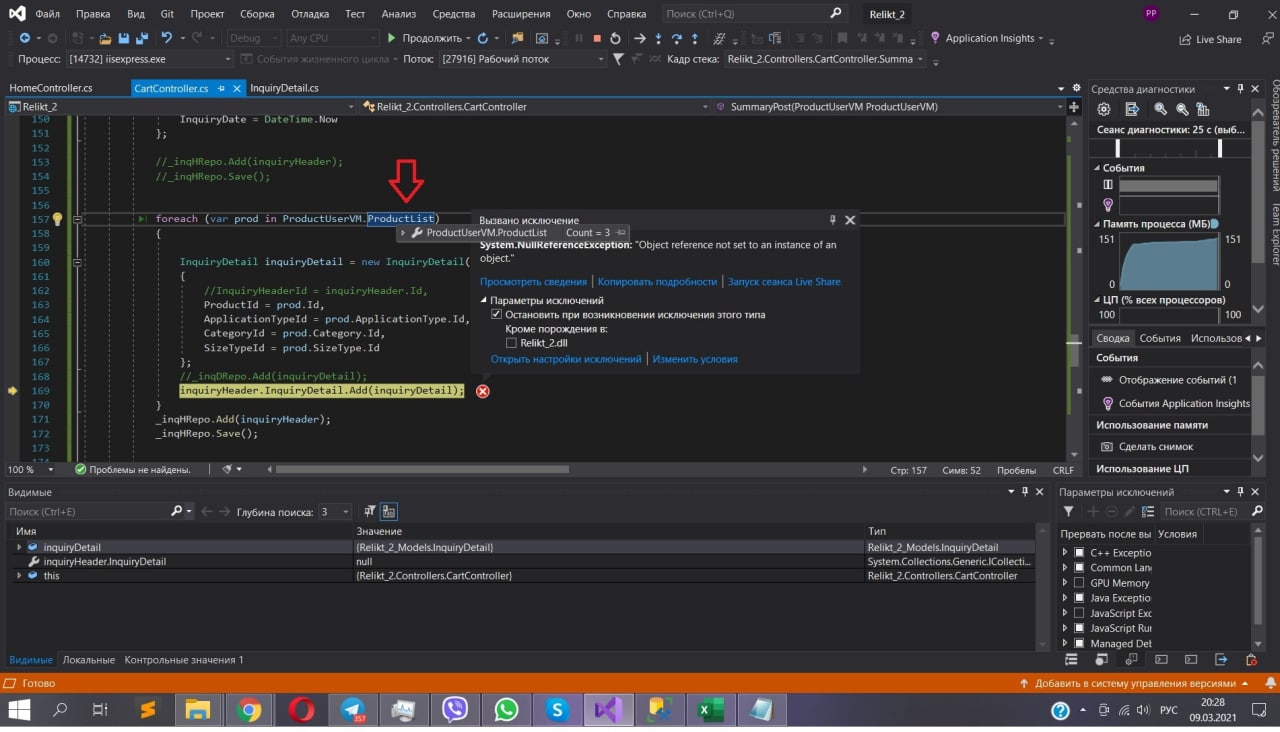Expand the 'this' variable row
Screen dimensions: 1280x732
click(19, 576)
